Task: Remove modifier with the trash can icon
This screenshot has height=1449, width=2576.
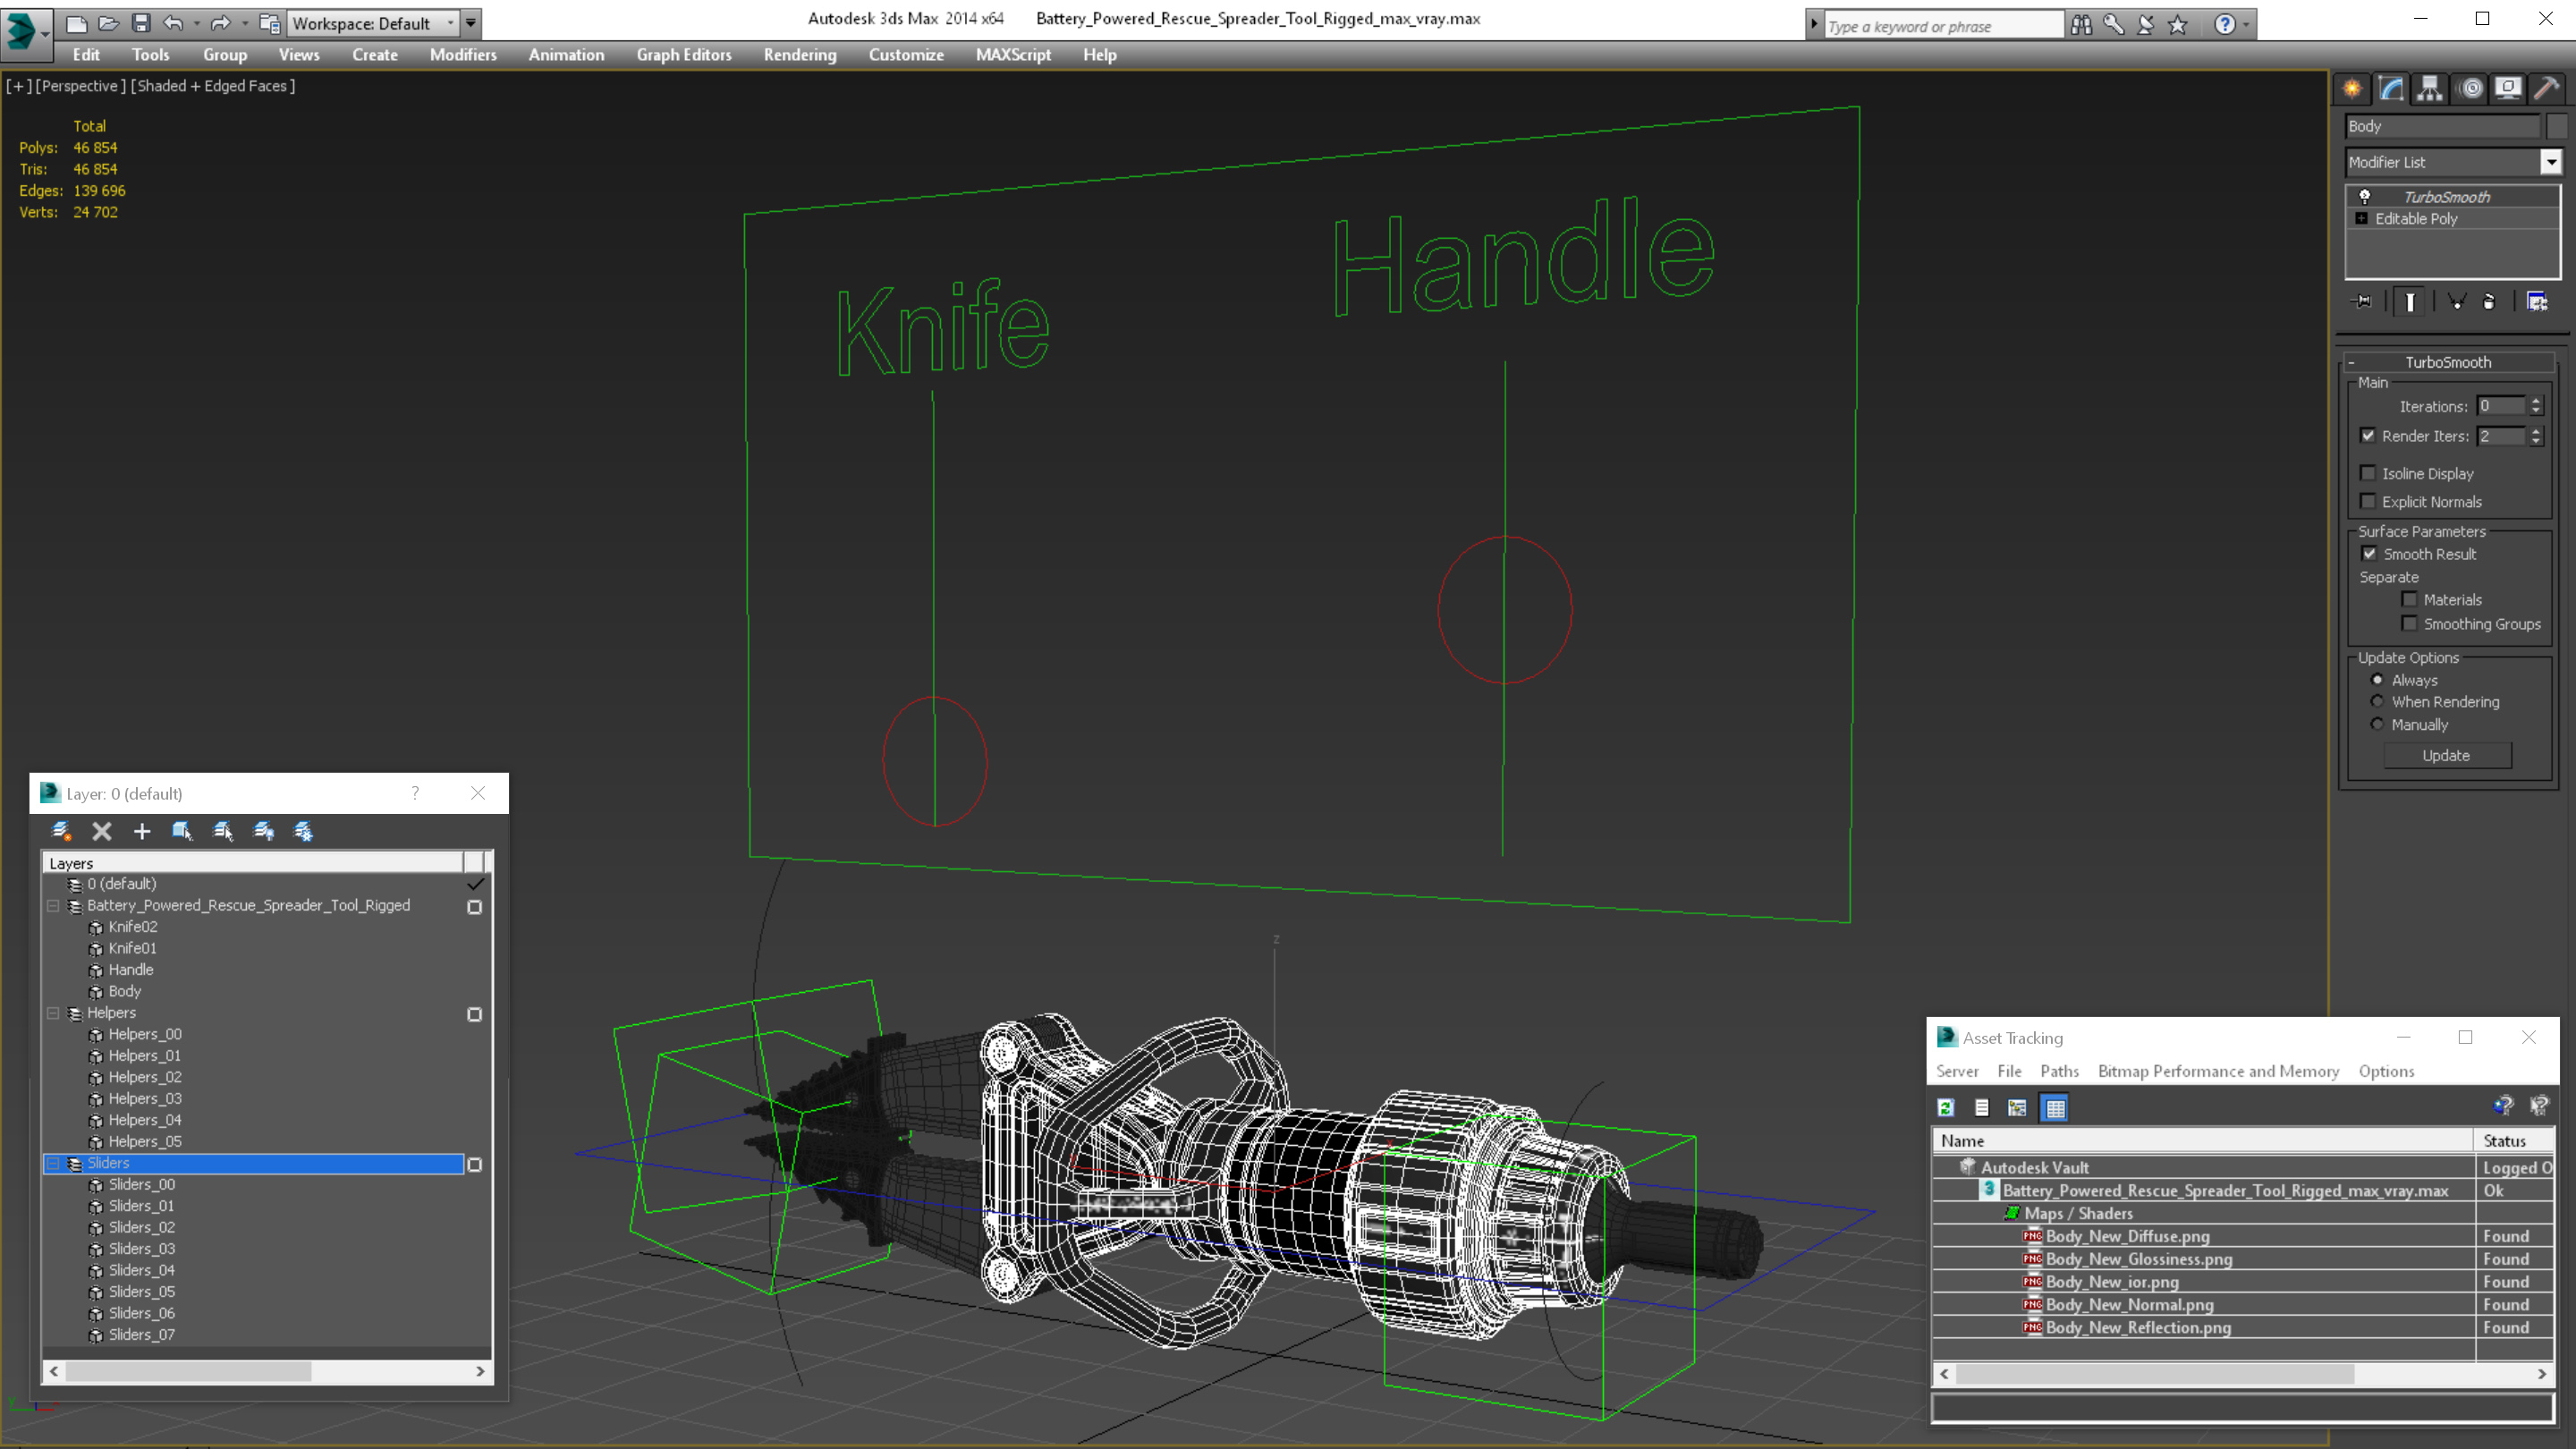Action: (x=2489, y=301)
